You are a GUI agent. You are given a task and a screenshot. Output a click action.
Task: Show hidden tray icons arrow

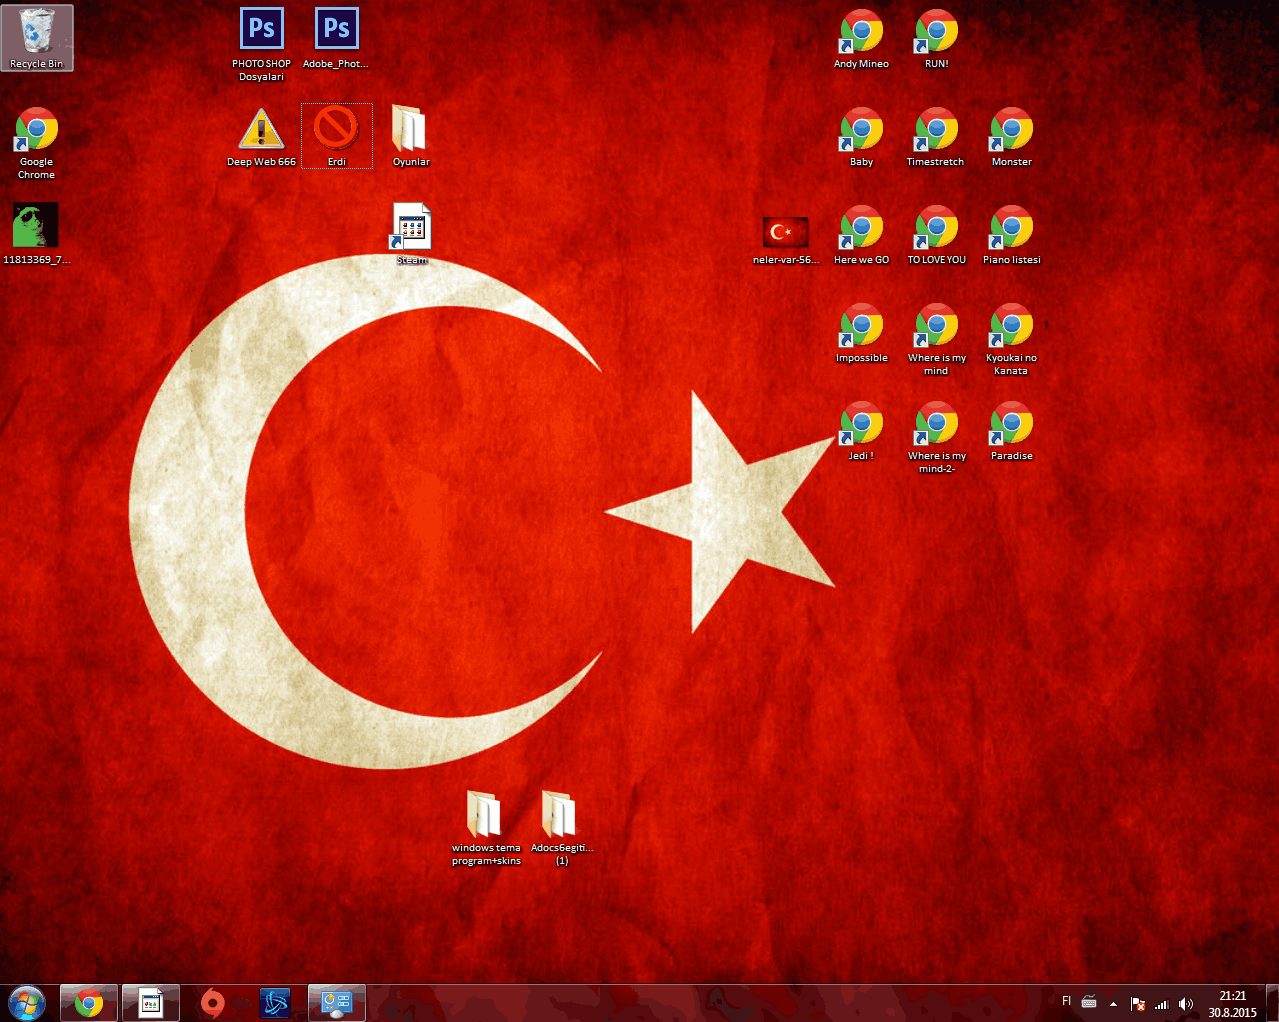tap(1113, 1004)
